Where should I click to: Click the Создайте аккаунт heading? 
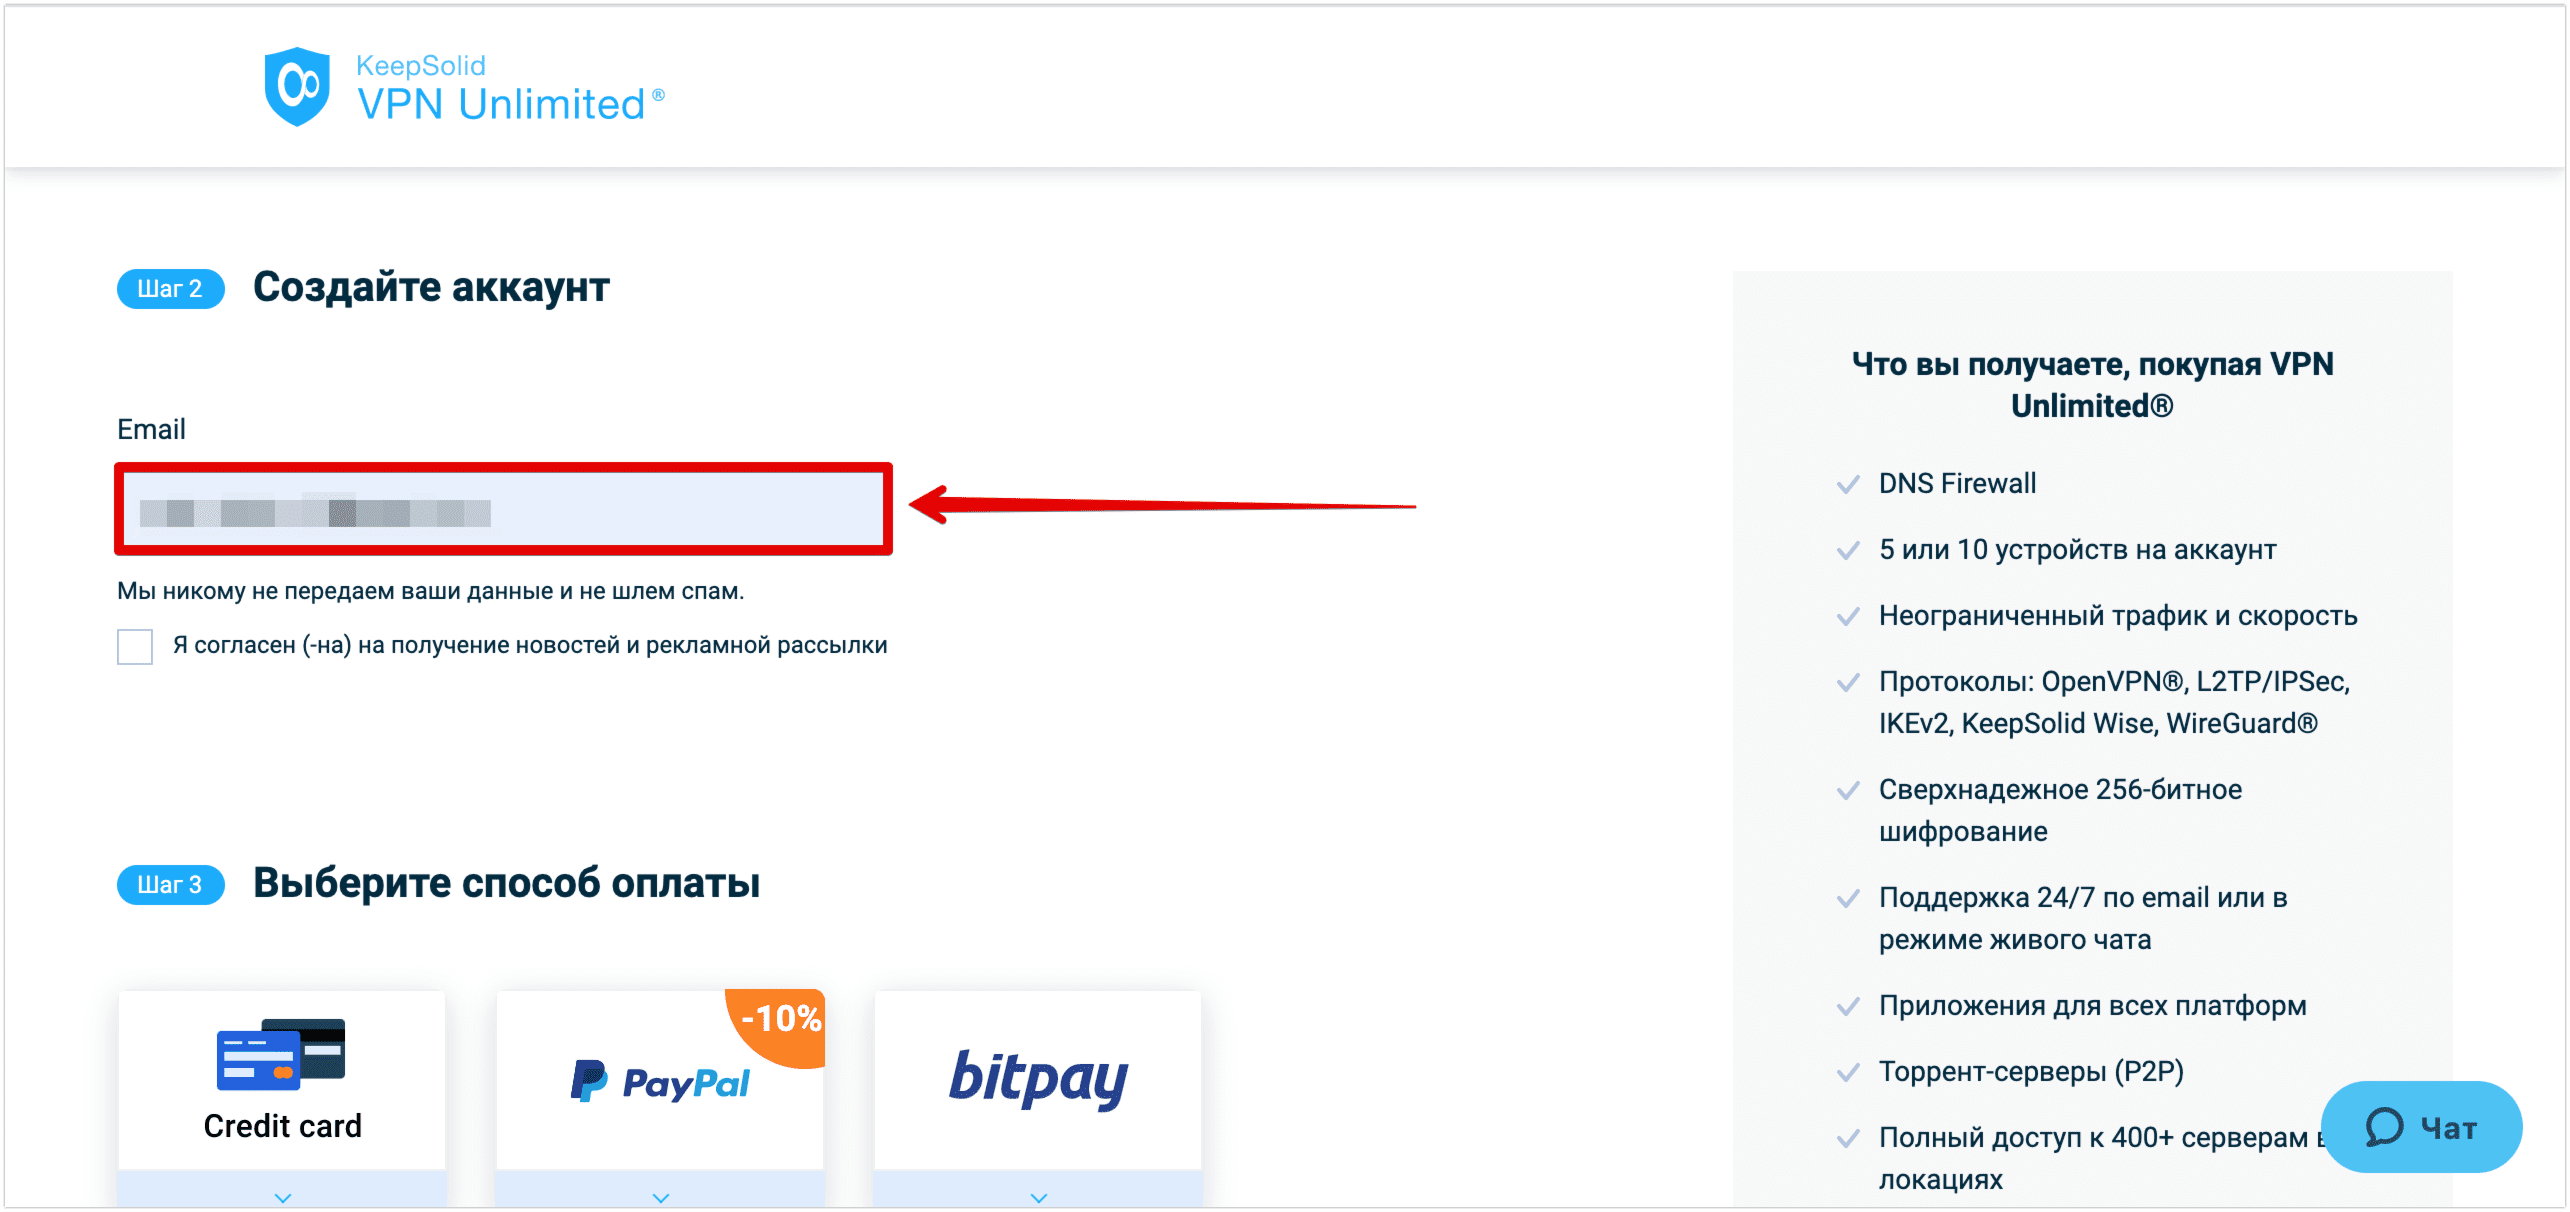(x=431, y=287)
